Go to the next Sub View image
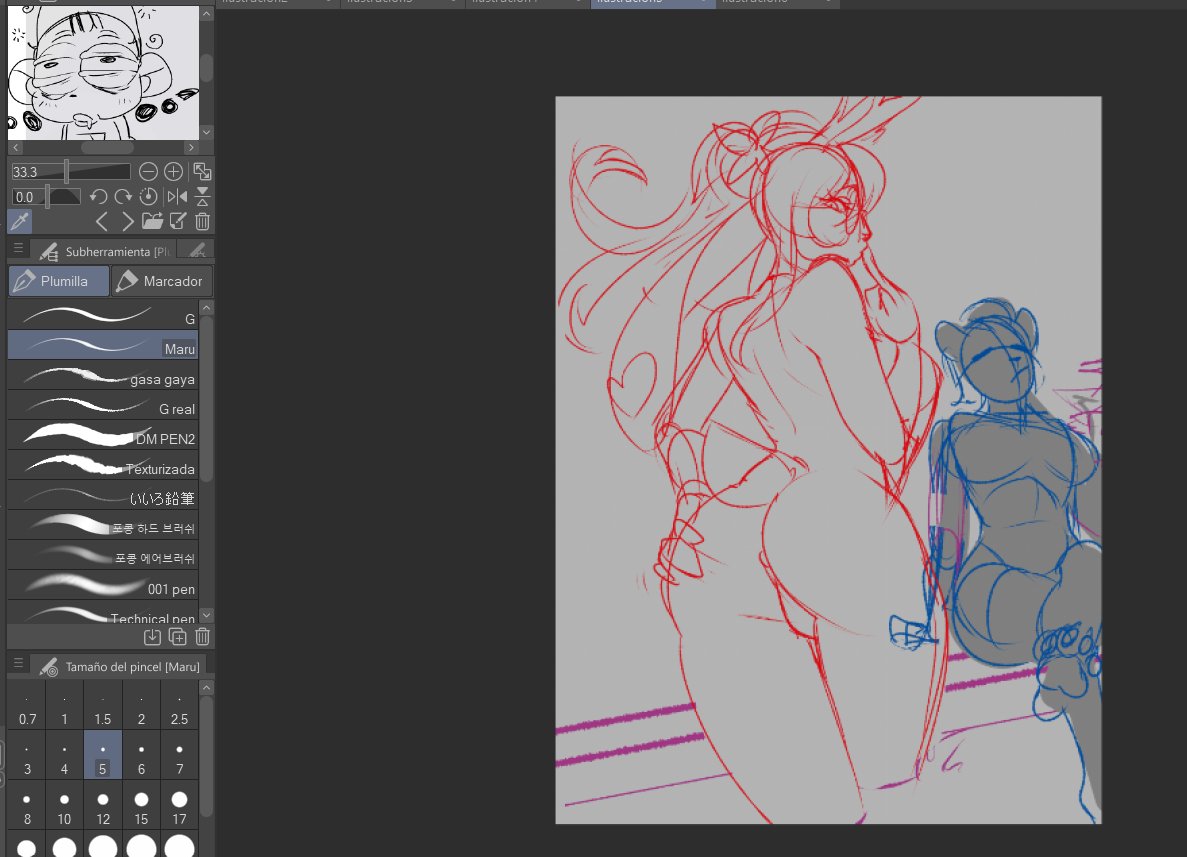This screenshot has width=1187, height=857. (x=127, y=222)
